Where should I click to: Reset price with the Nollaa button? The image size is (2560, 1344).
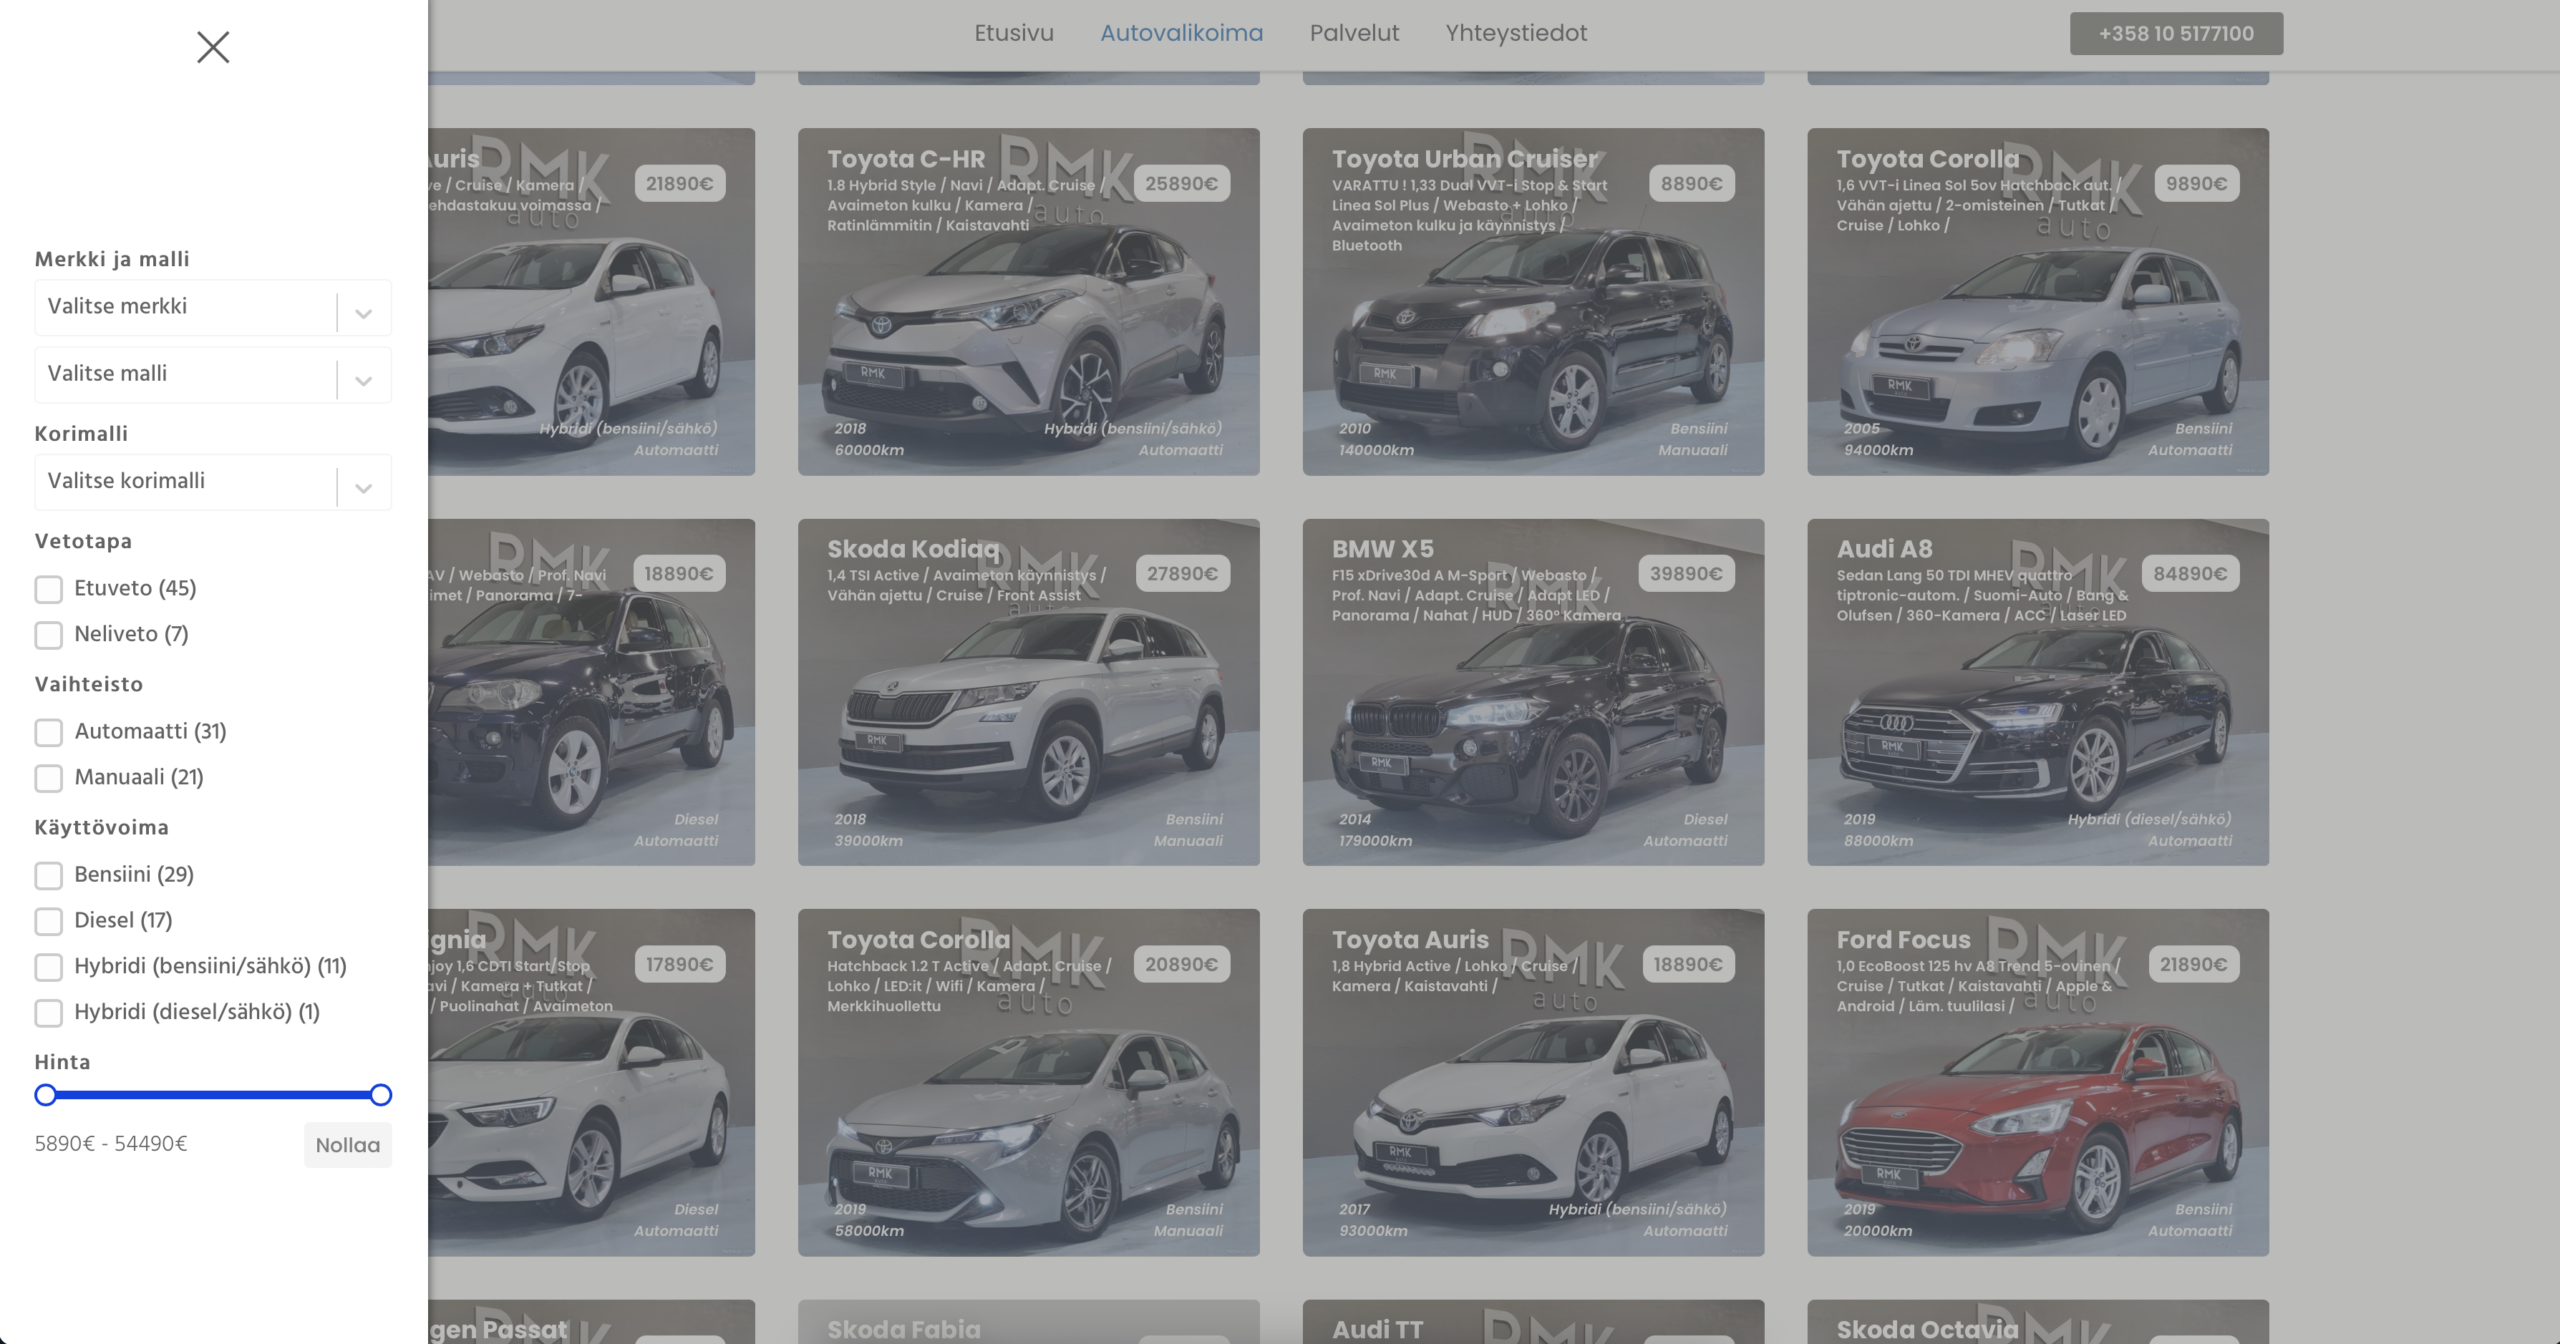pos(348,1145)
